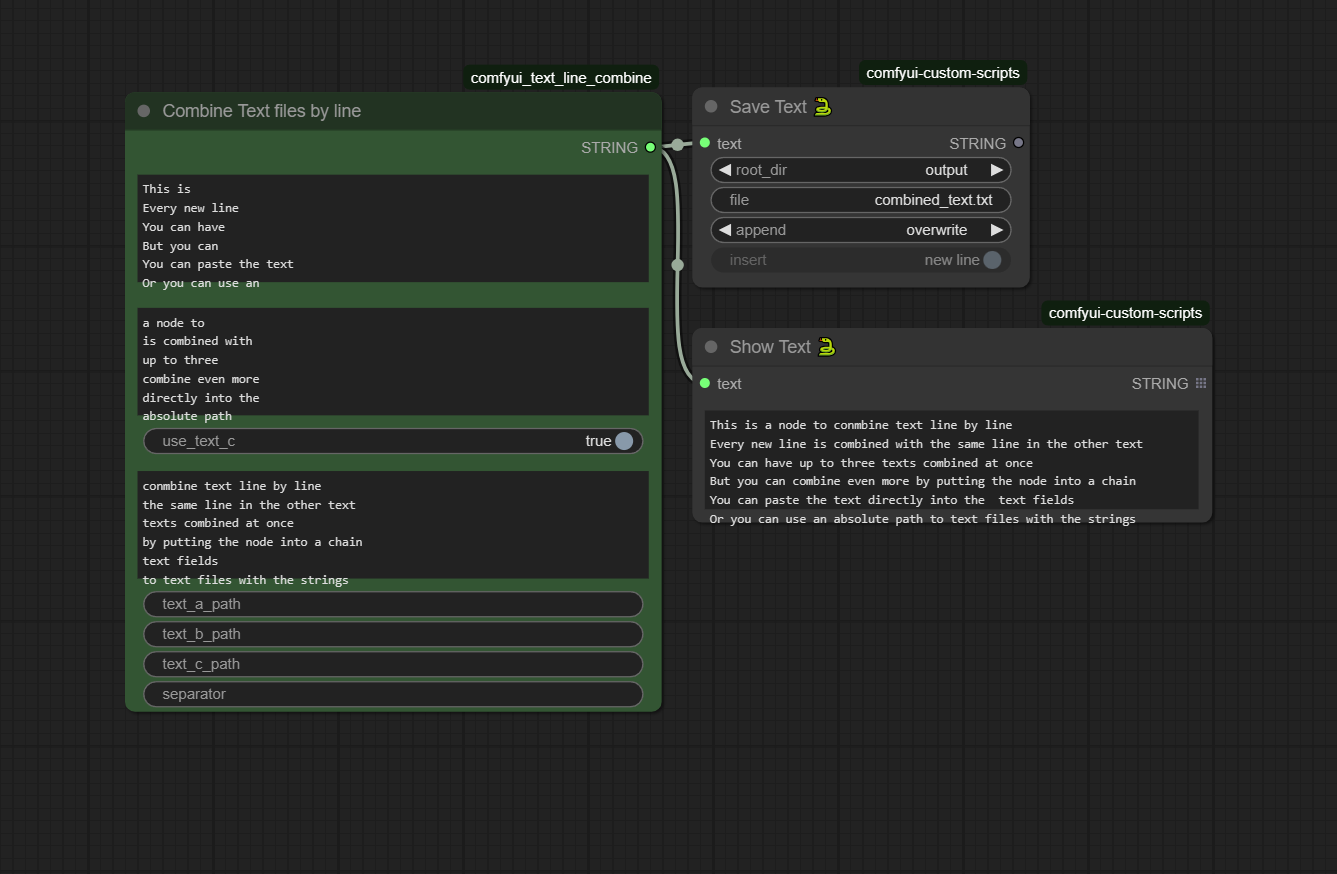Click the separator input field
Screen dimensions: 1337x874
393,694
